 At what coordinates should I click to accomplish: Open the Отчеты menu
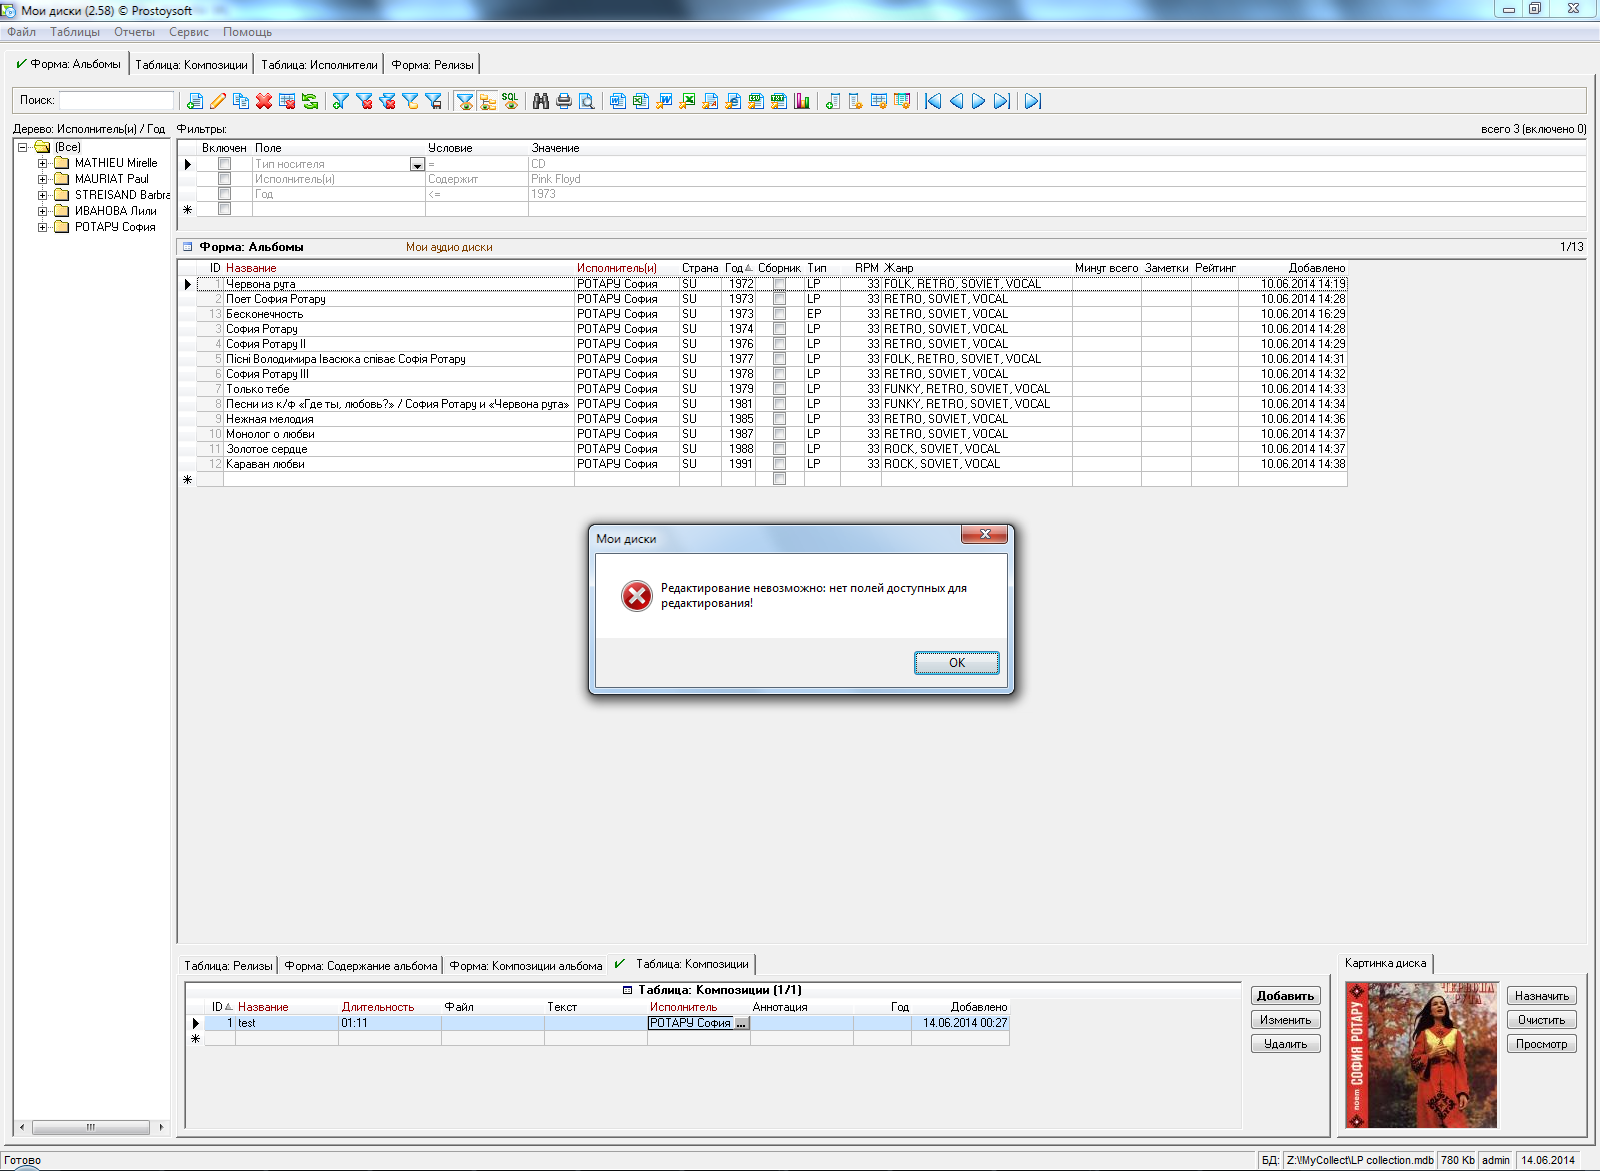(134, 32)
